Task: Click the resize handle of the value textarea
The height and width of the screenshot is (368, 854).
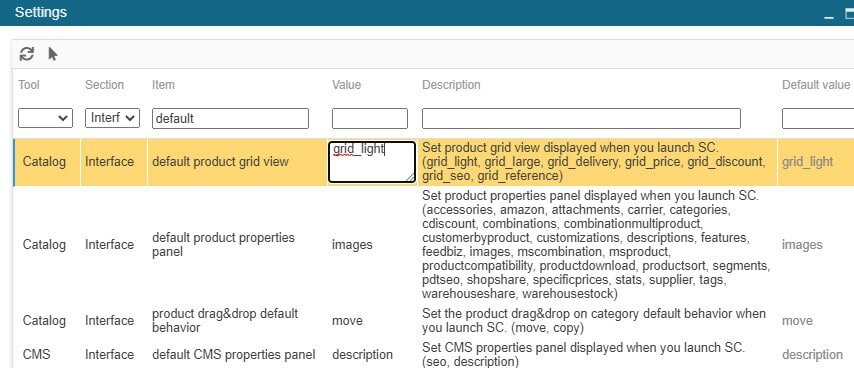Action: (x=410, y=177)
